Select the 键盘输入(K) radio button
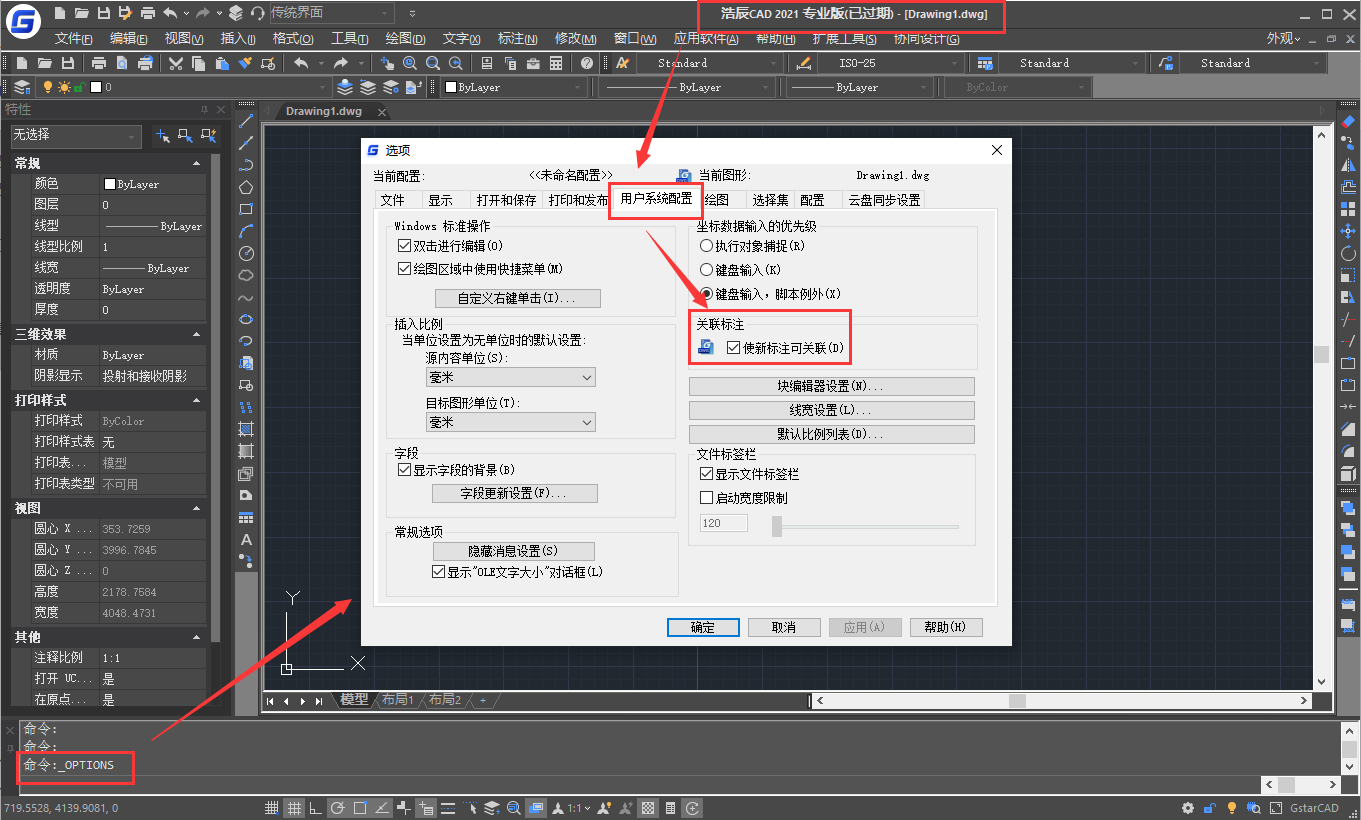This screenshot has height=820, width=1361. click(707, 269)
